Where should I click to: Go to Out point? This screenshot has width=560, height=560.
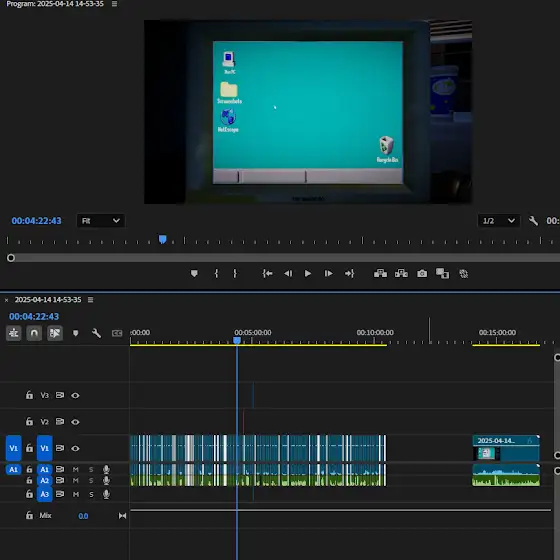pos(349,274)
